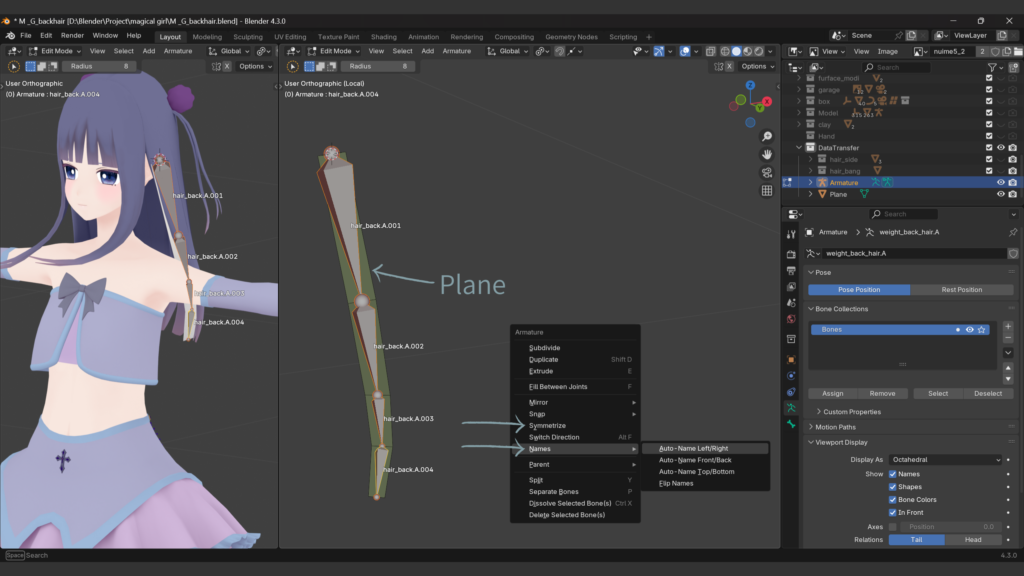1024x576 pixels.
Task: Select wireframe viewport shading in right viewport
Action: [725, 51]
